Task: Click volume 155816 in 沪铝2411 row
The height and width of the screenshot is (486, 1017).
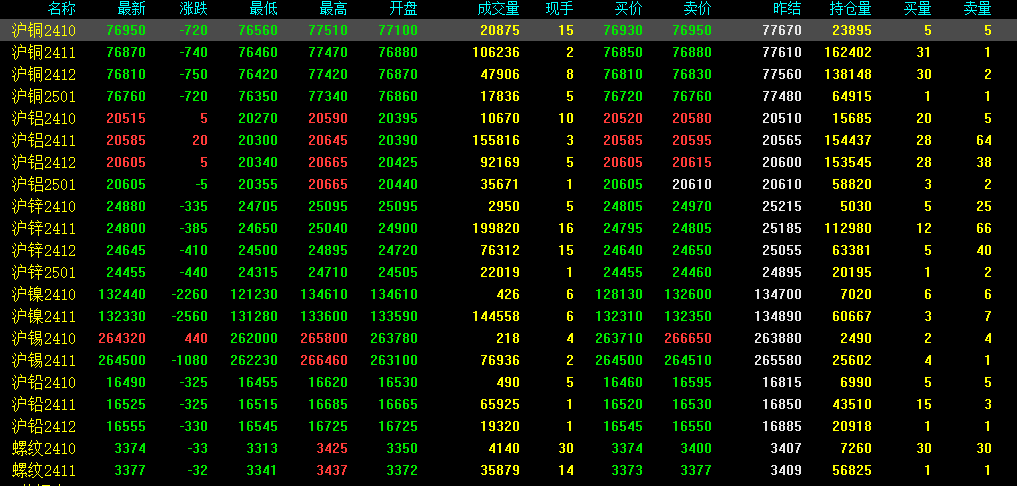Action: click(x=496, y=141)
